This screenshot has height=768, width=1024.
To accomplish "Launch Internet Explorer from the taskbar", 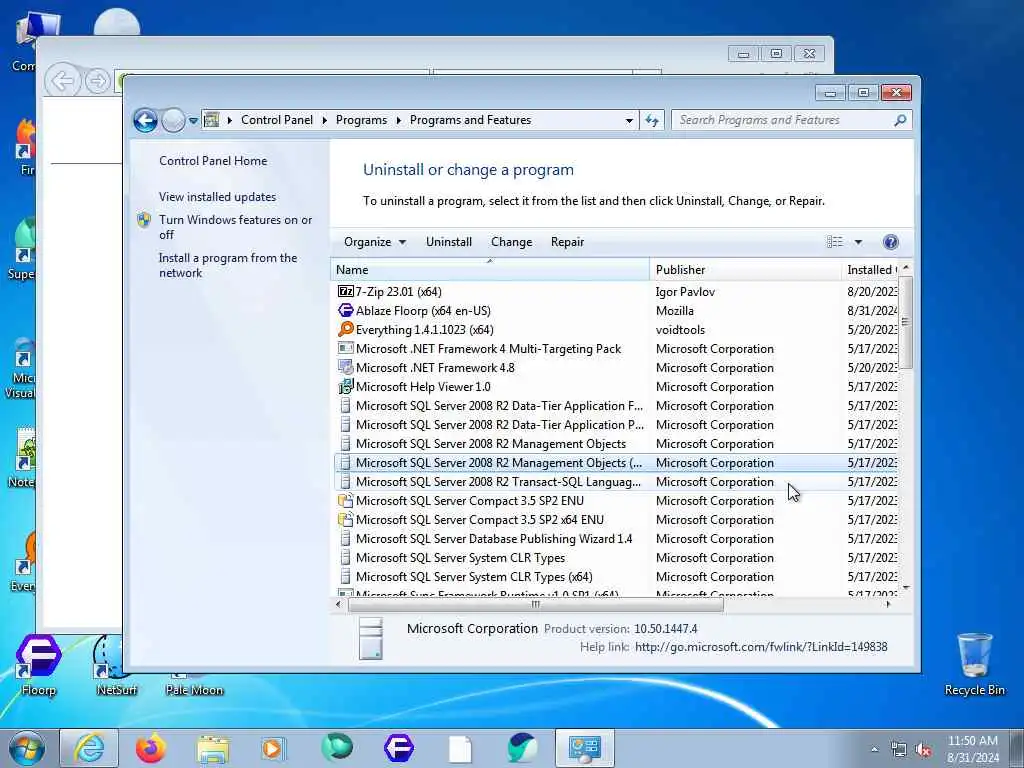I will point(89,748).
